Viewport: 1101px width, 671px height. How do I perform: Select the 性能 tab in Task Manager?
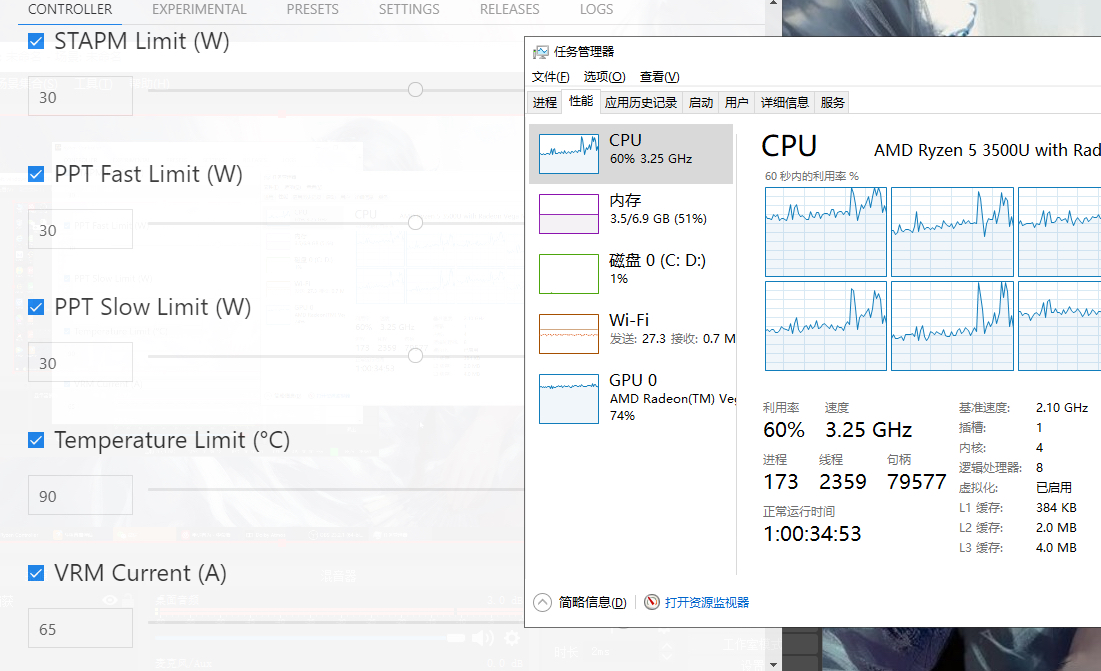(581, 101)
